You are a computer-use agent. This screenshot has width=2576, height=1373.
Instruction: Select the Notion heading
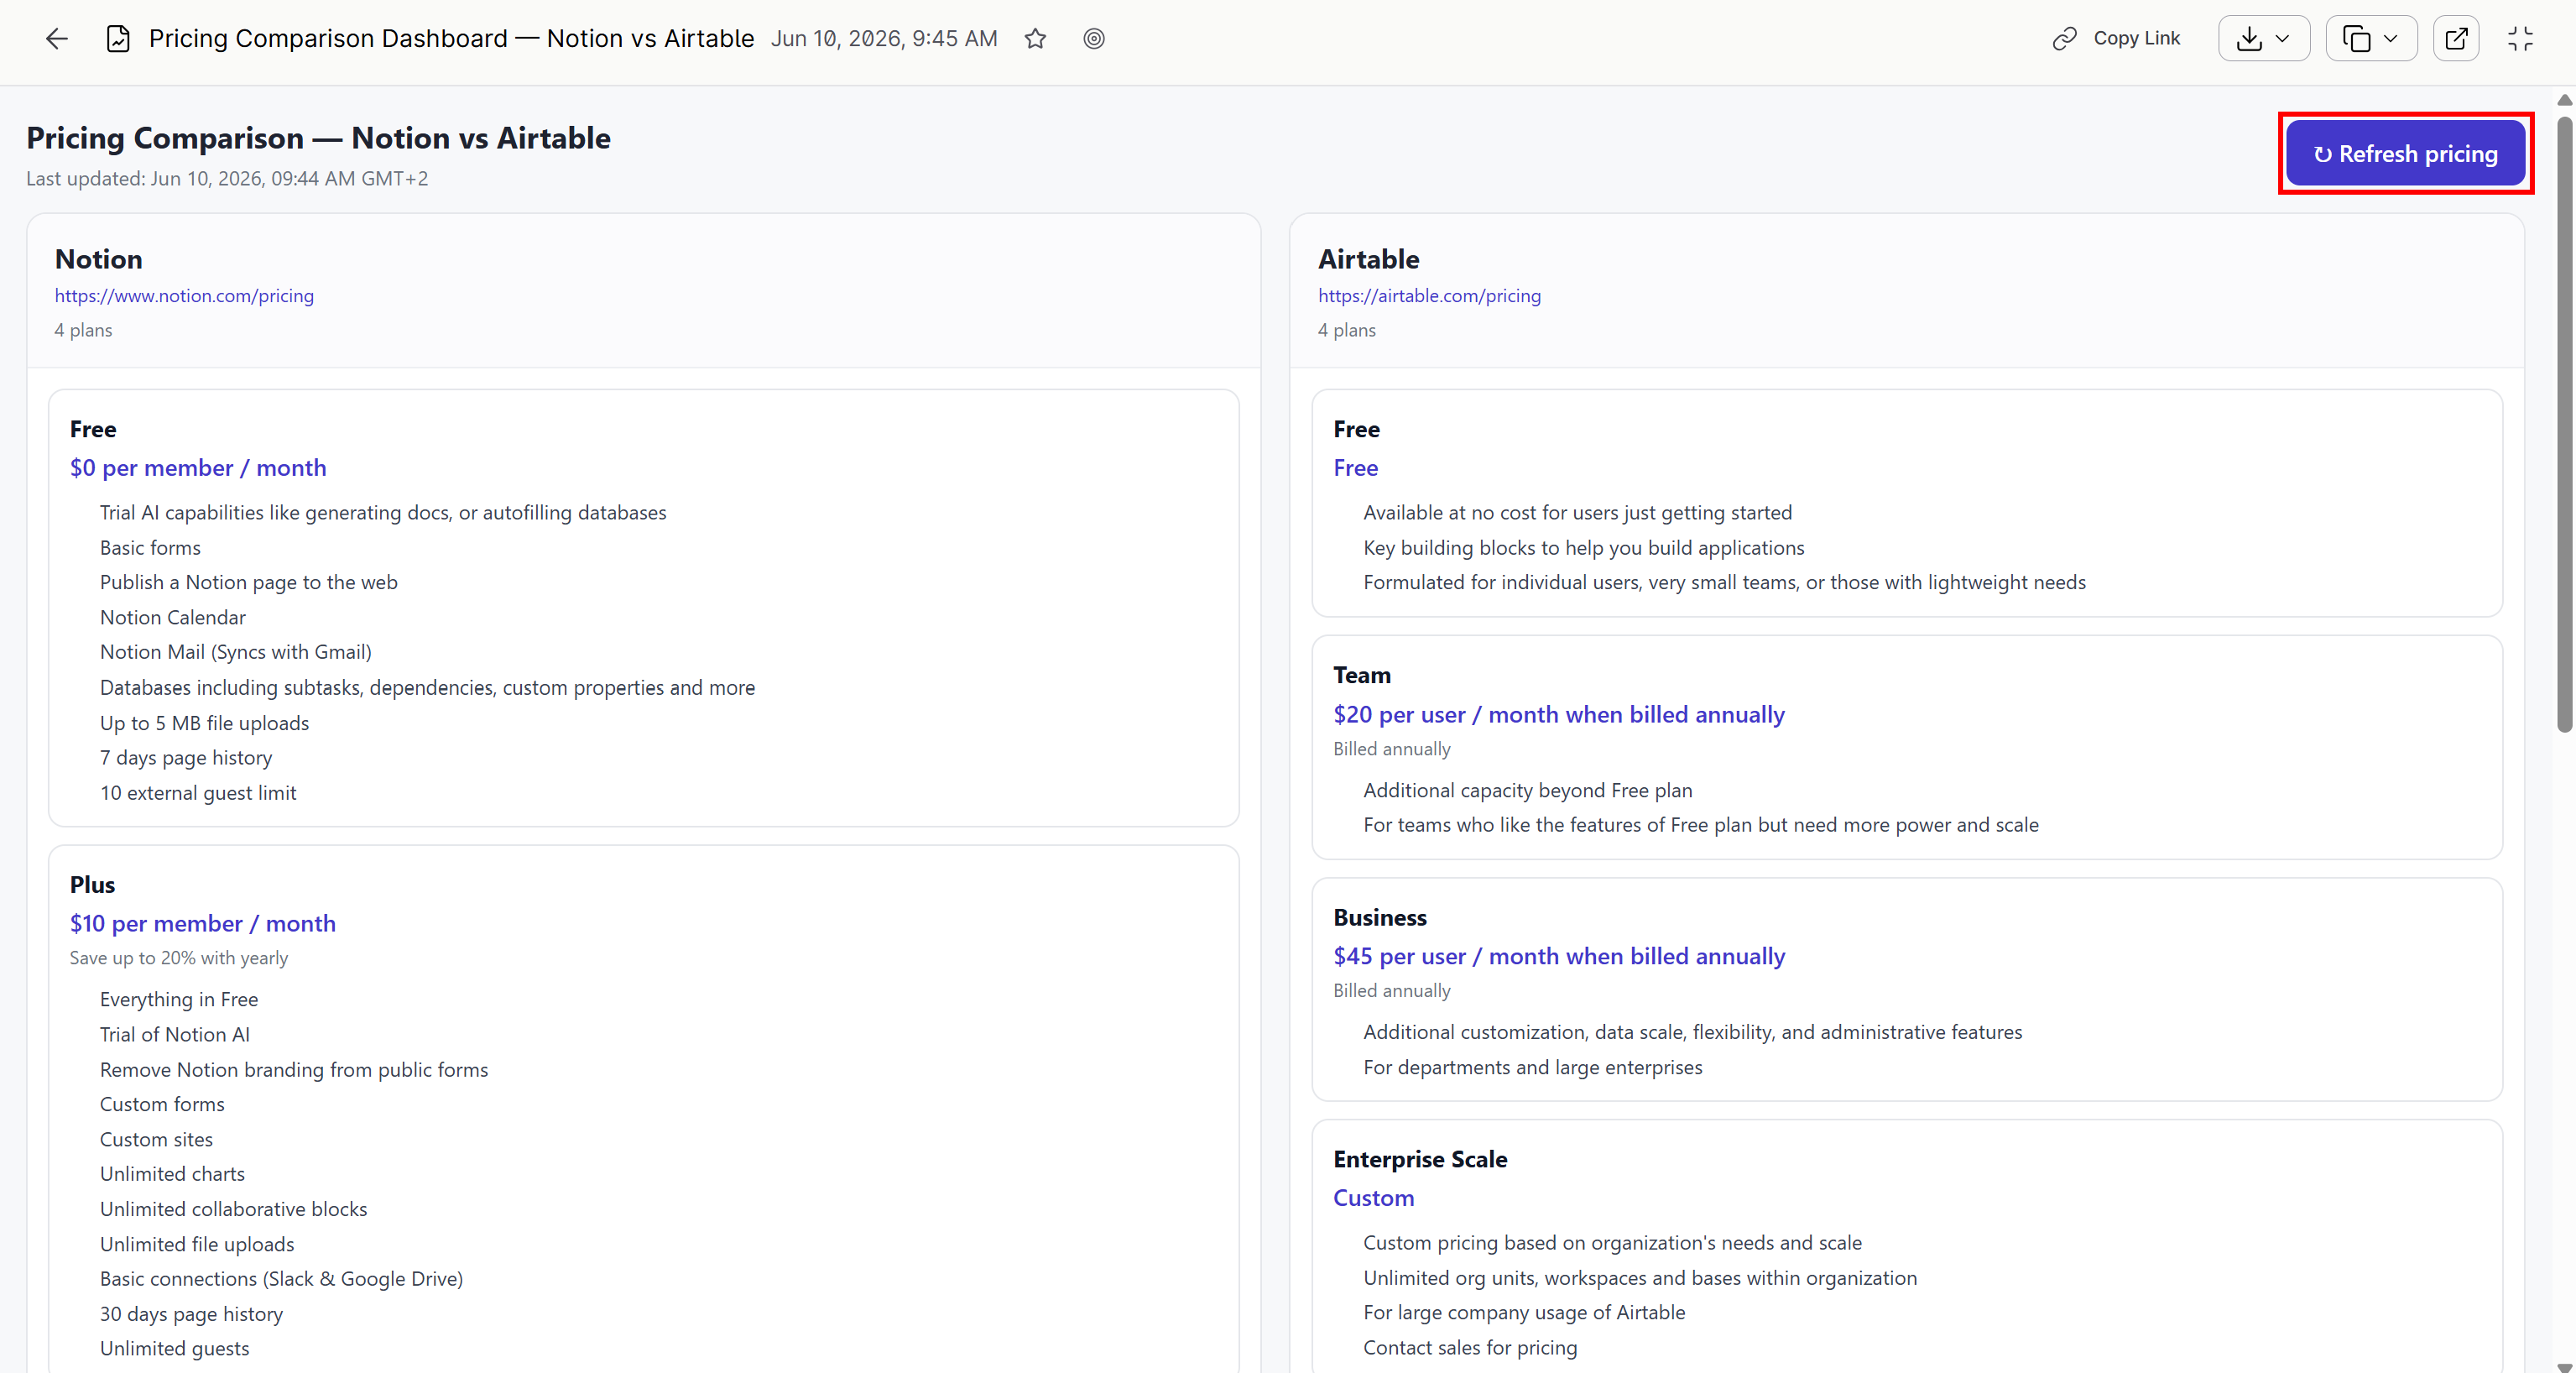click(98, 259)
